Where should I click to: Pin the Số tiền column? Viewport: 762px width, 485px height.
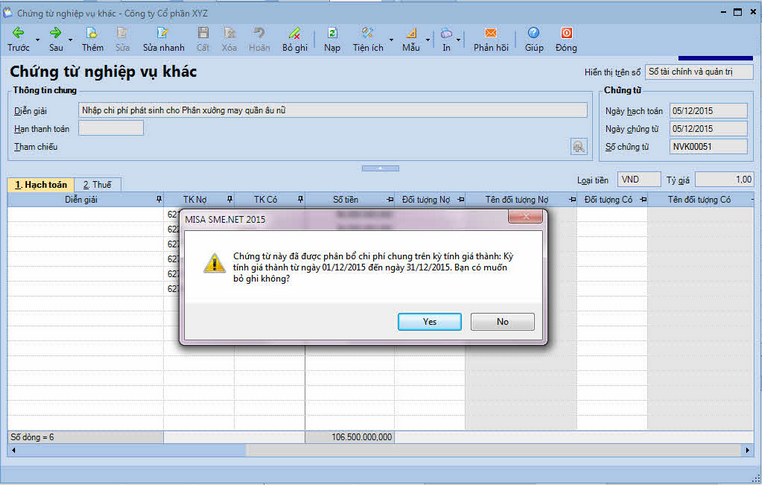click(x=390, y=199)
